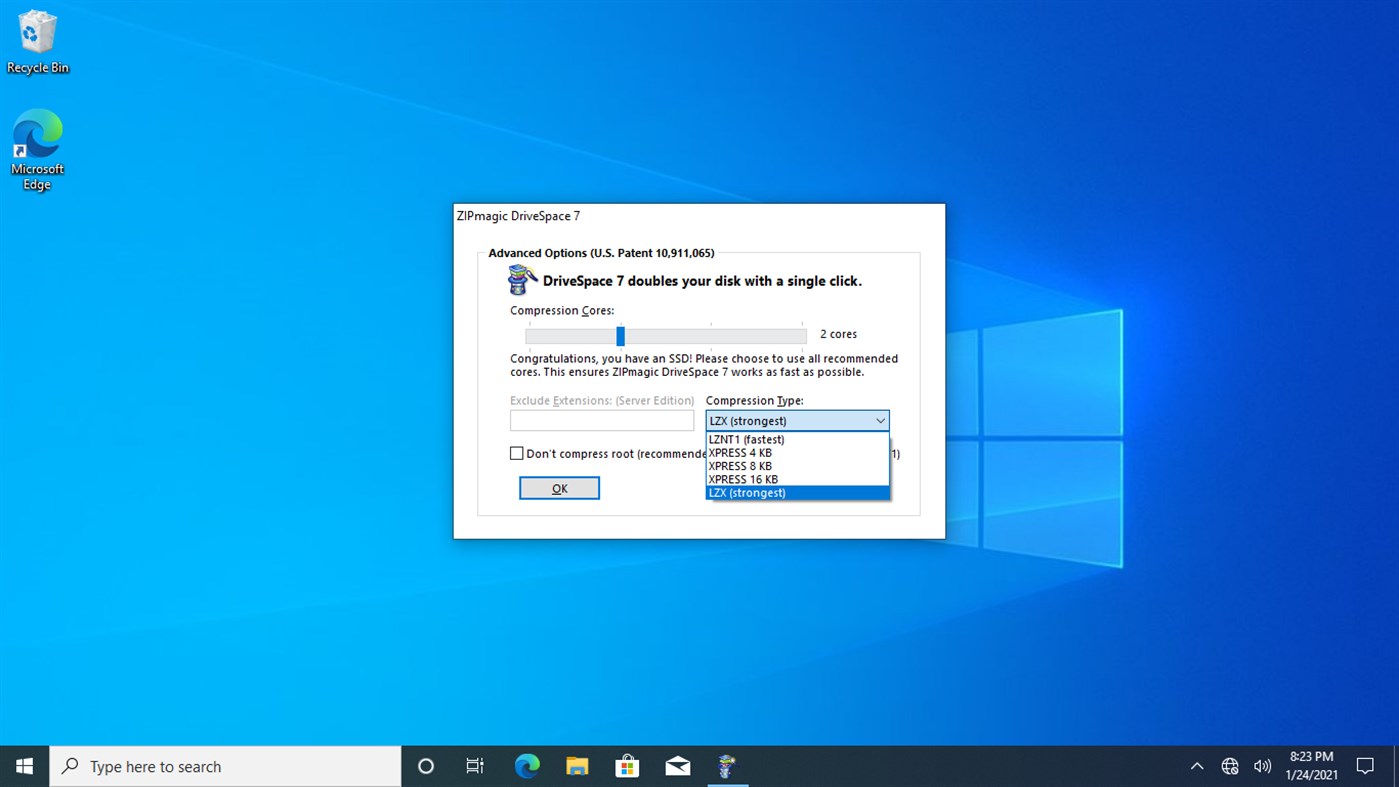Screen dimensions: 1399x787
Task: Open ZIPmagic DriveSpace 7 from the taskbar
Action: (x=727, y=766)
